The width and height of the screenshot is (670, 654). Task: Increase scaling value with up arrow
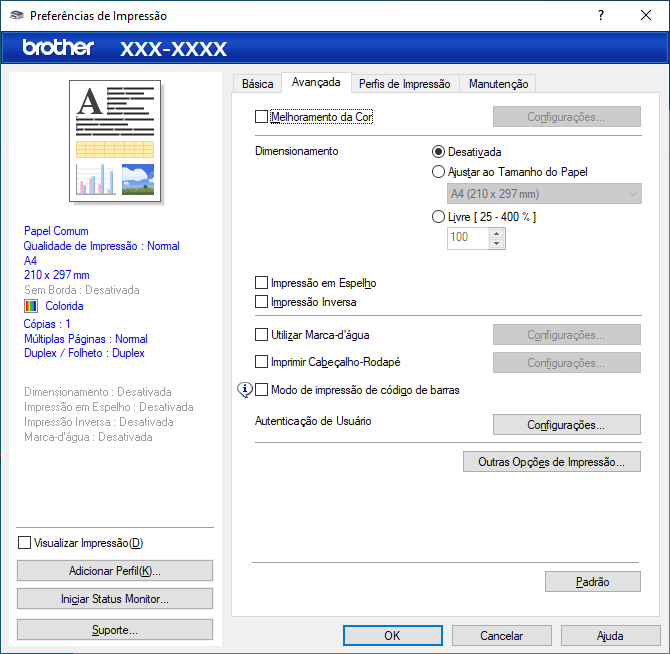point(497,232)
